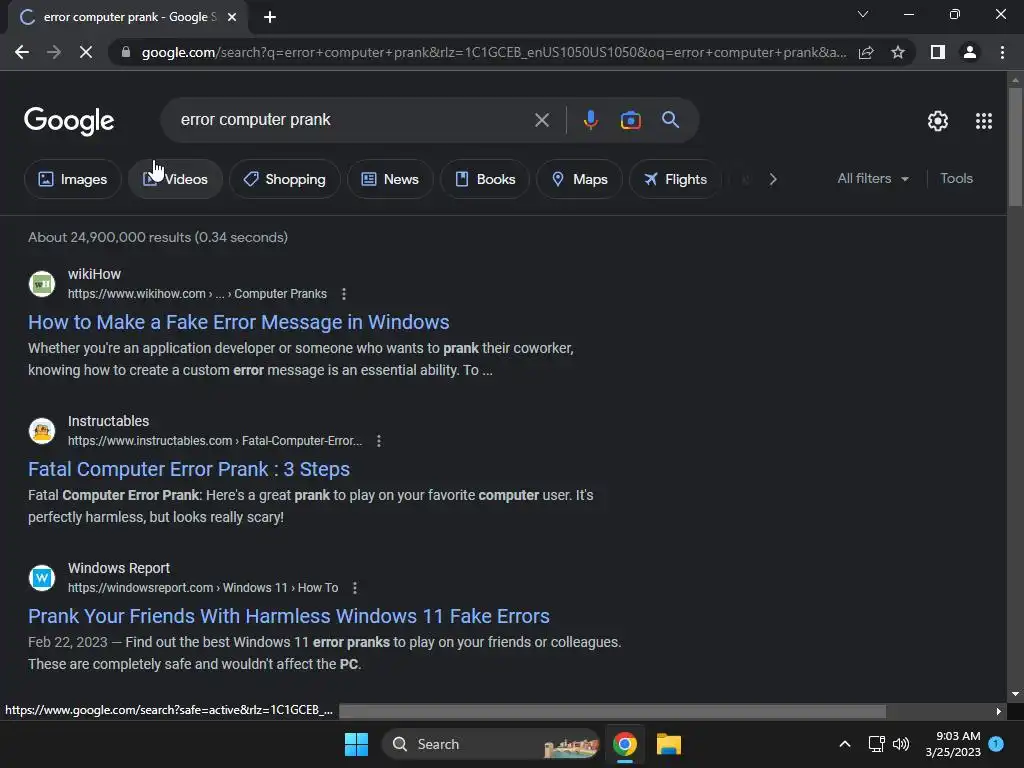Image resolution: width=1024 pixels, height=768 pixels.
Task: Open the Chrome side panel
Action: (938, 52)
